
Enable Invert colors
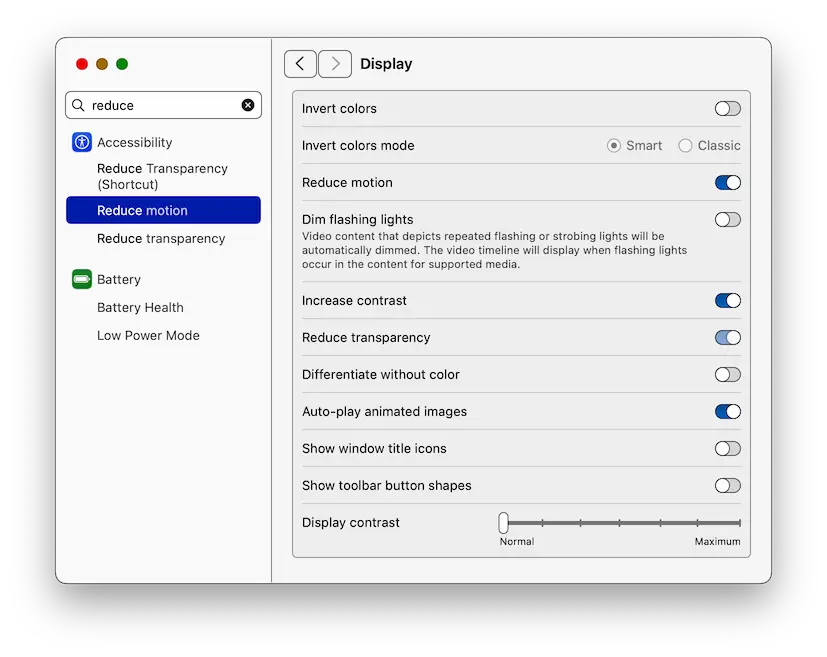pyautogui.click(x=727, y=108)
